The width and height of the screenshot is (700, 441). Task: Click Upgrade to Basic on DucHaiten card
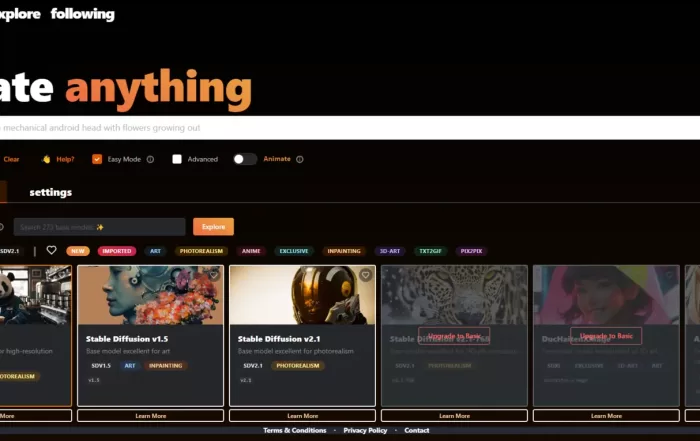(606, 336)
